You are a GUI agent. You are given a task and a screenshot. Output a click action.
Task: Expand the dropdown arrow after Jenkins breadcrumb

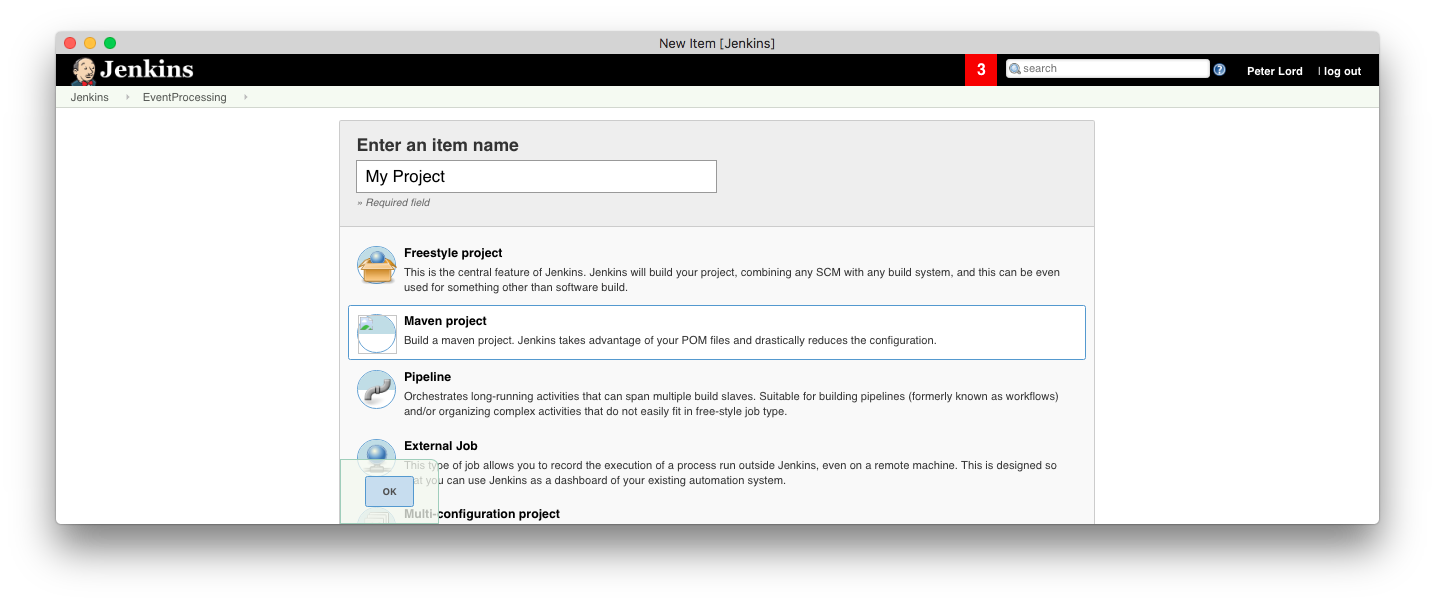click(x=127, y=97)
